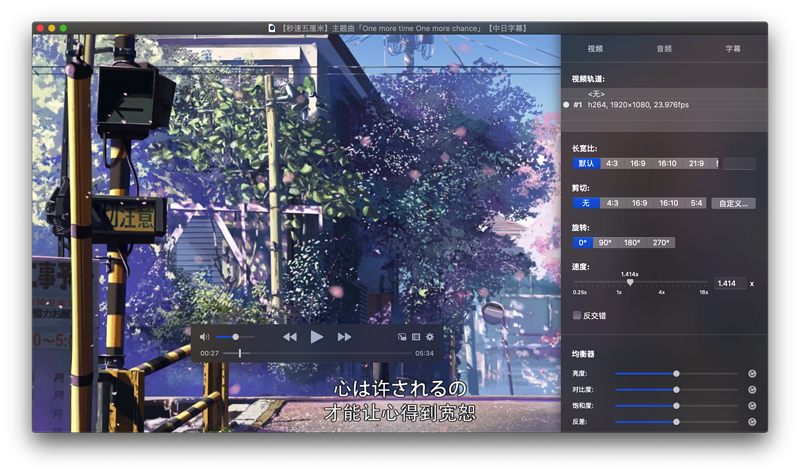Toggle picture-in-picture mode icon
The image size is (800, 475).
pyautogui.click(x=402, y=337)
